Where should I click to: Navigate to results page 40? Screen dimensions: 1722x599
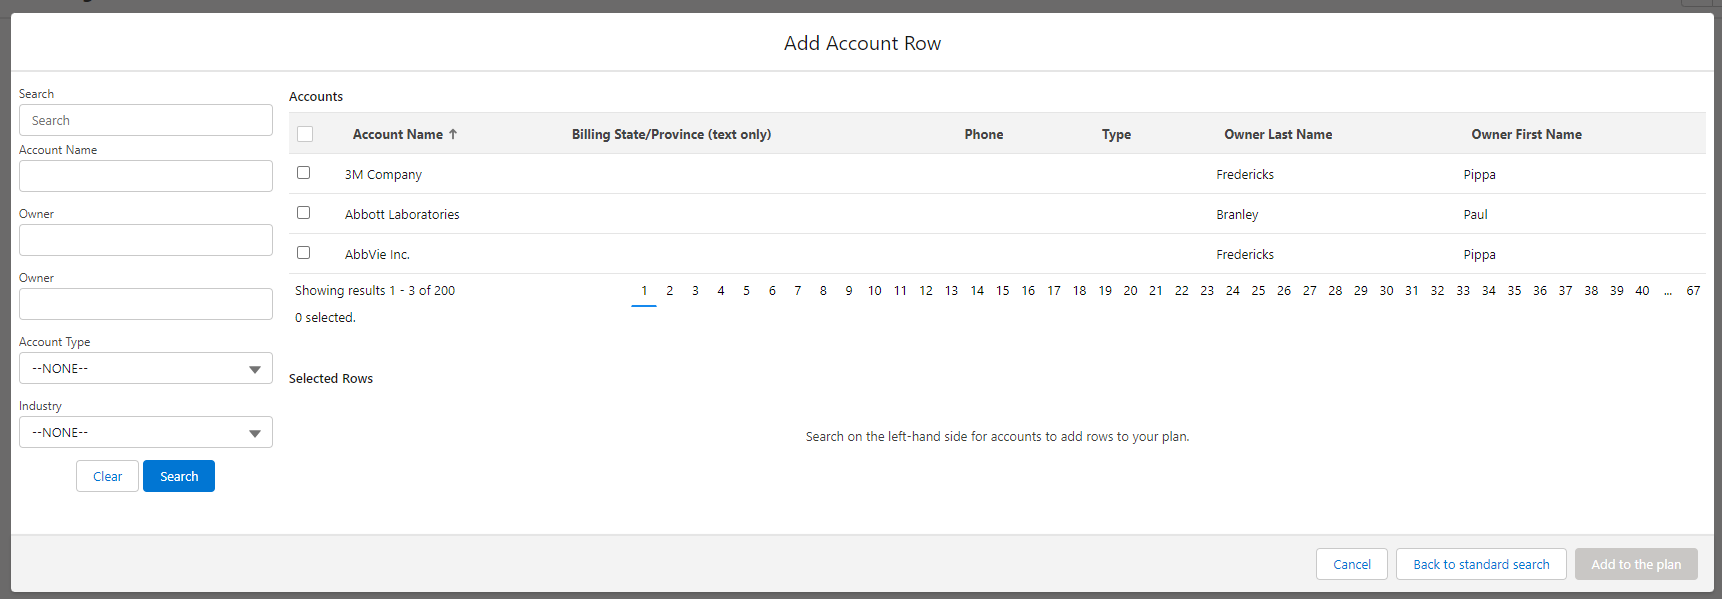[x=1642, y=291]
